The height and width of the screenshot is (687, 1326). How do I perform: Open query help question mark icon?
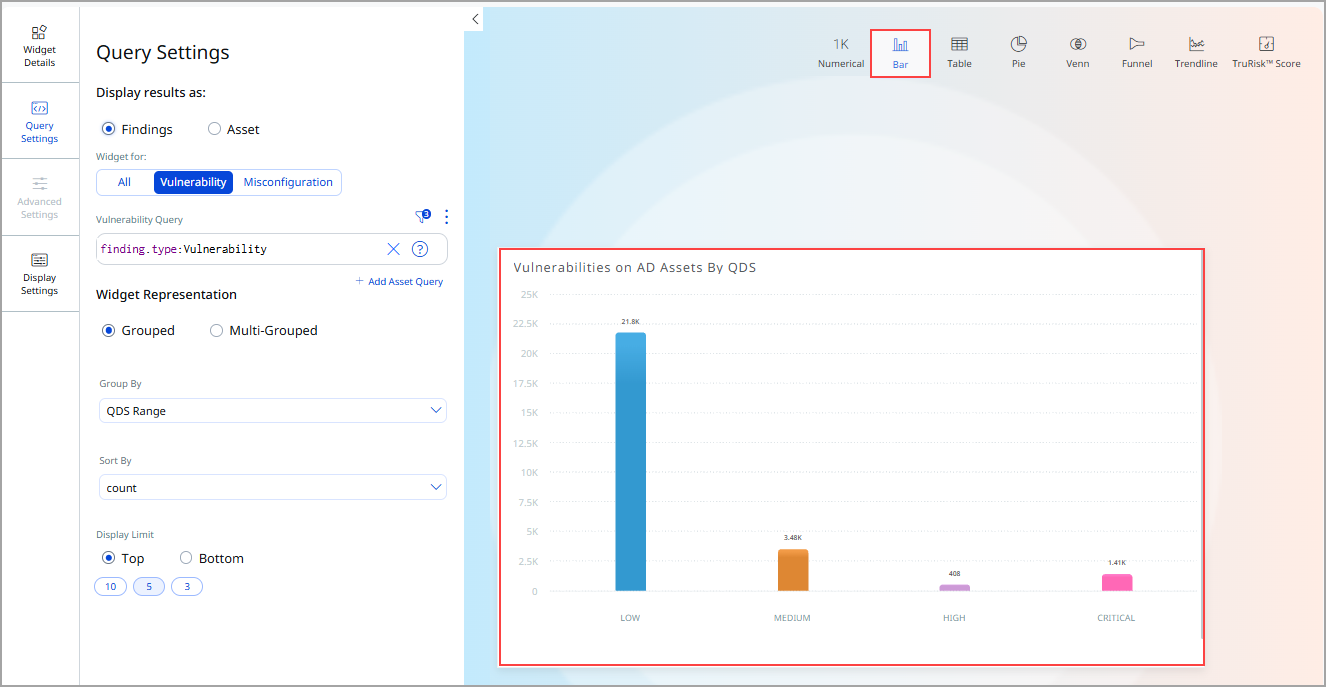coord(420,249)
